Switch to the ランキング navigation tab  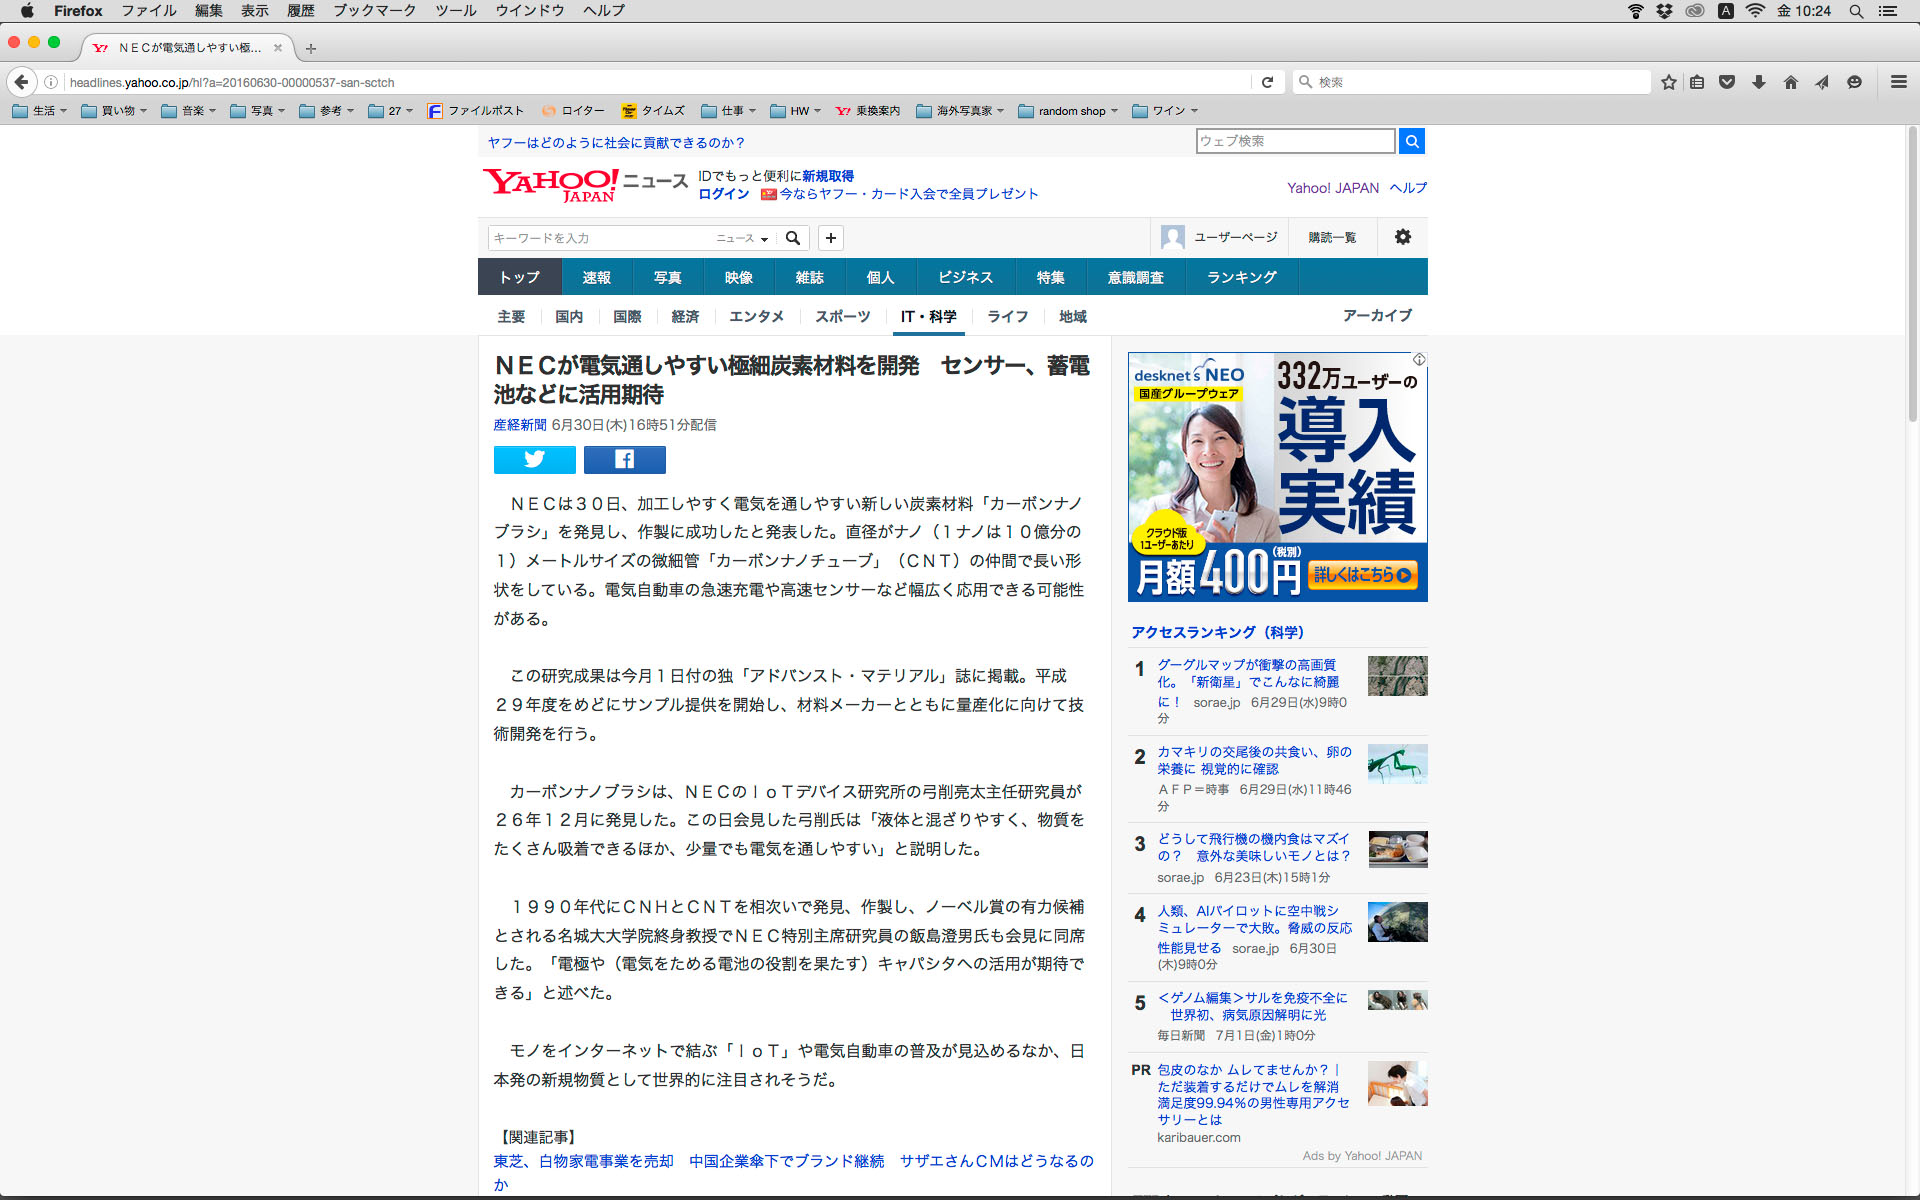point(1241,277)
